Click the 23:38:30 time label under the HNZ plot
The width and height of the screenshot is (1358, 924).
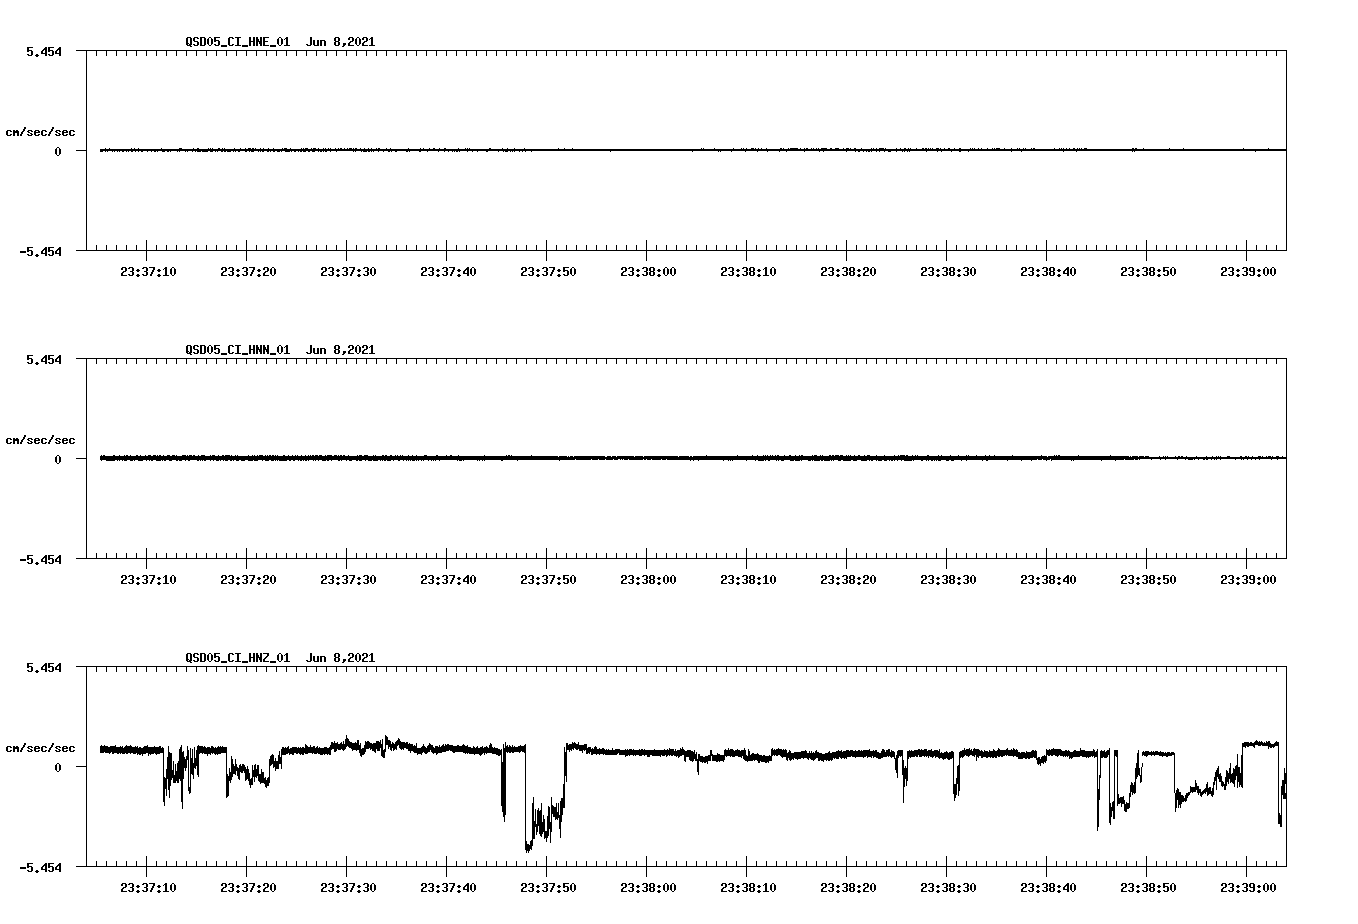pos(948,887)
